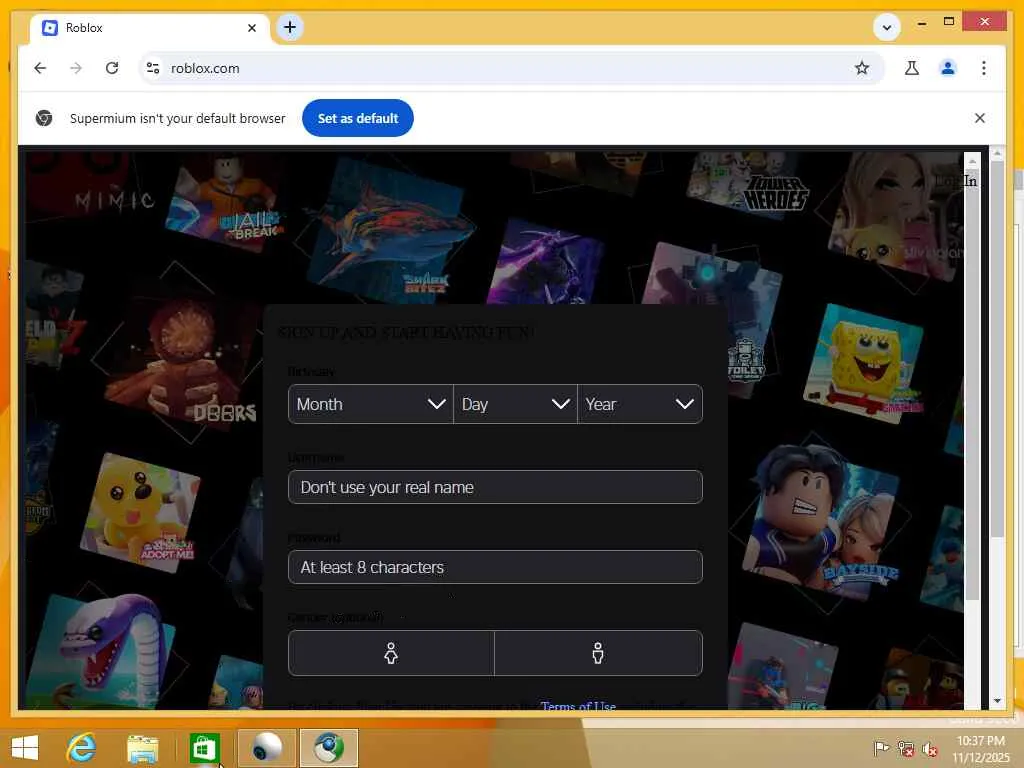The height and width of the screenshot is (768, 1024).
Task: Open the Chrome Labs flask icon
Action: pos(912,68)
